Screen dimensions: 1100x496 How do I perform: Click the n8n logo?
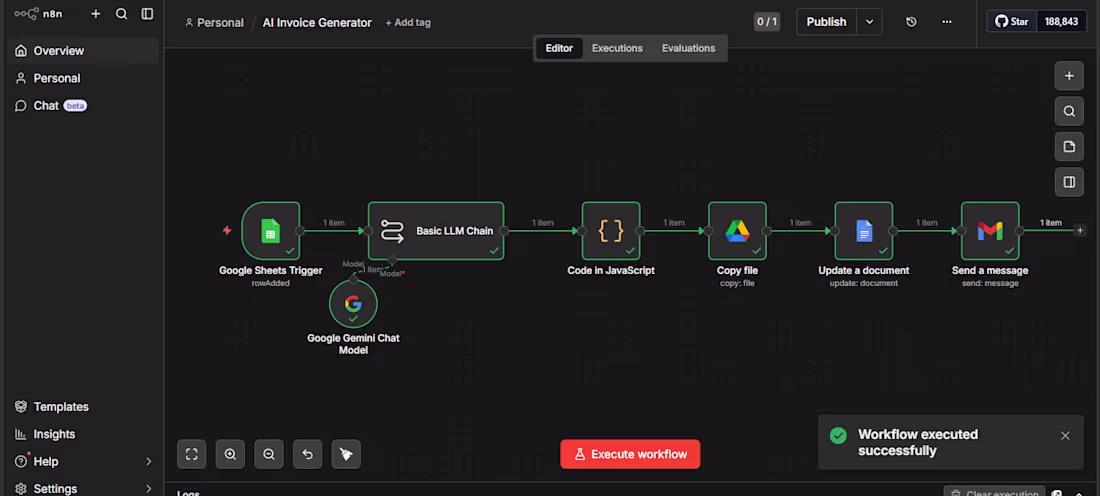click(x=38, y=13)
